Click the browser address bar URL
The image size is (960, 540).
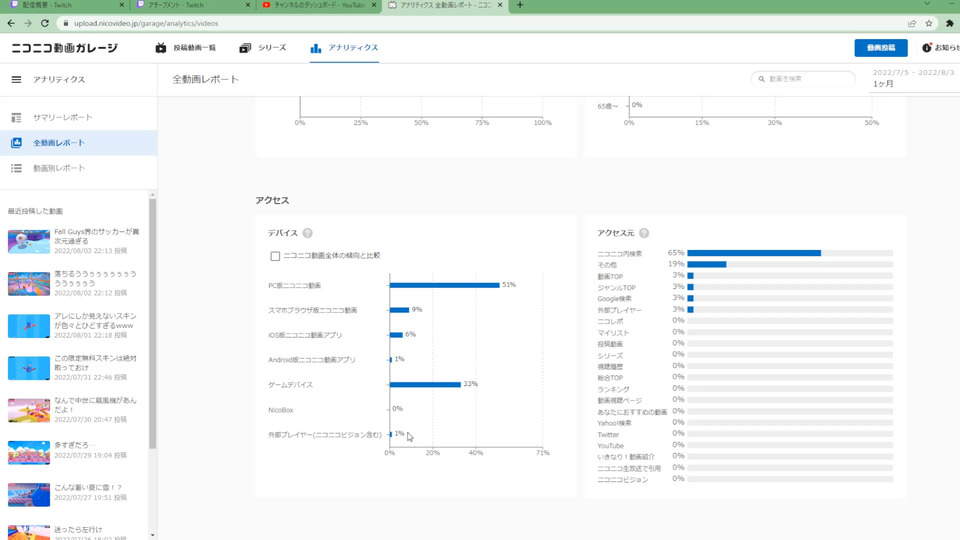[146, 23]
